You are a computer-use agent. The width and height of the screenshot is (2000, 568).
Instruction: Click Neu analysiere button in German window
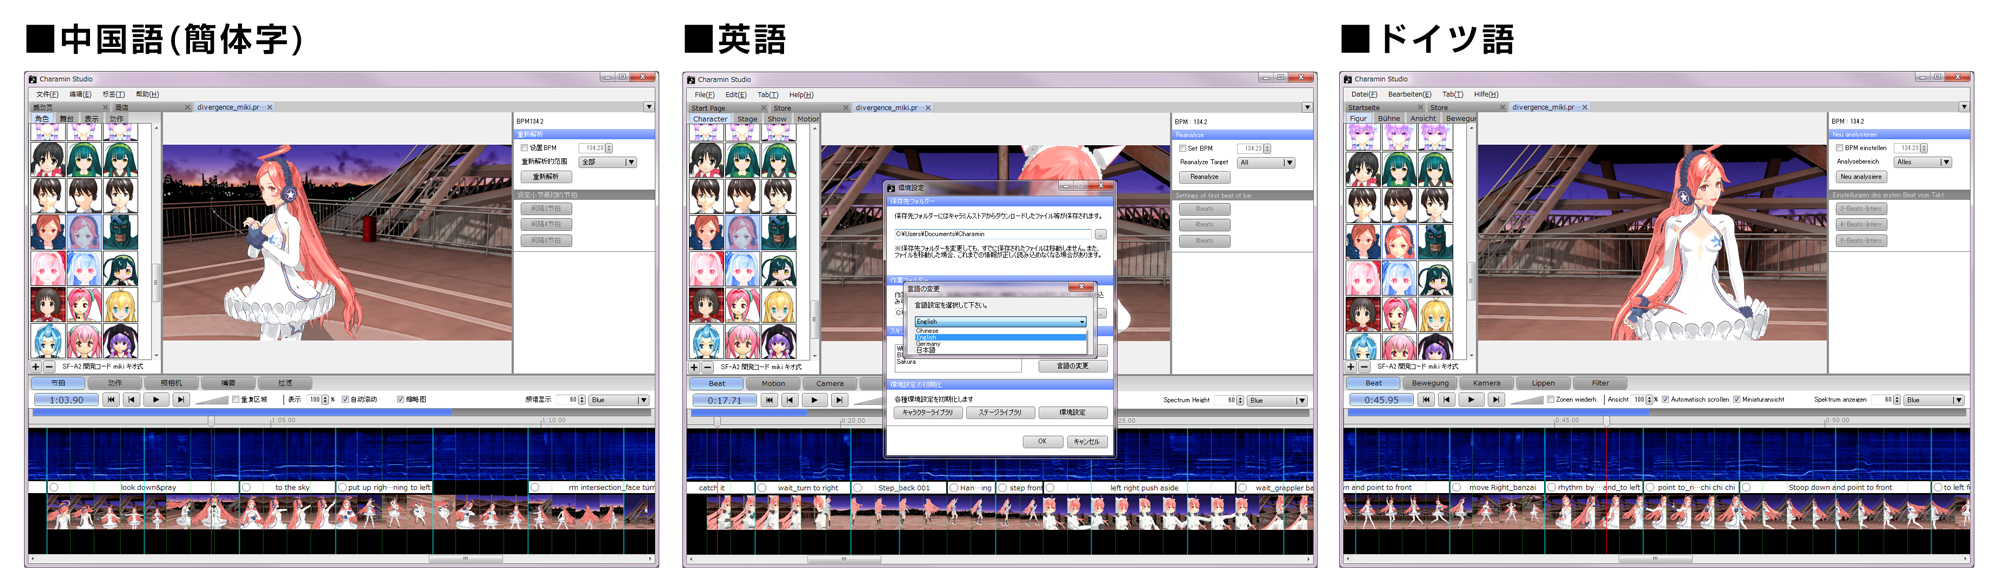coord(1861,177)
